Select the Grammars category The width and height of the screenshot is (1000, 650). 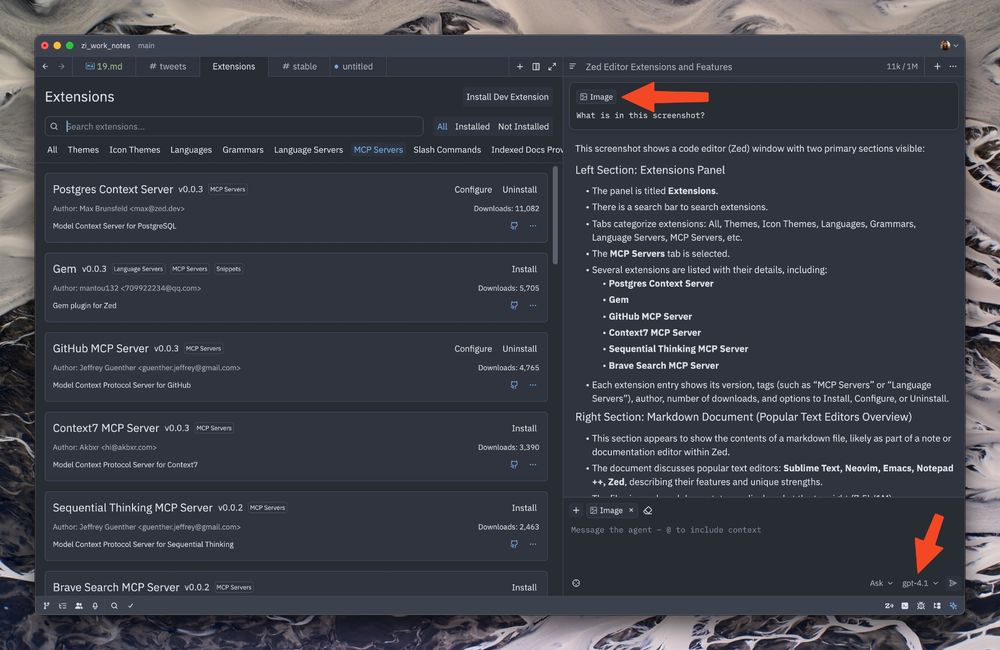pos(242,150)
